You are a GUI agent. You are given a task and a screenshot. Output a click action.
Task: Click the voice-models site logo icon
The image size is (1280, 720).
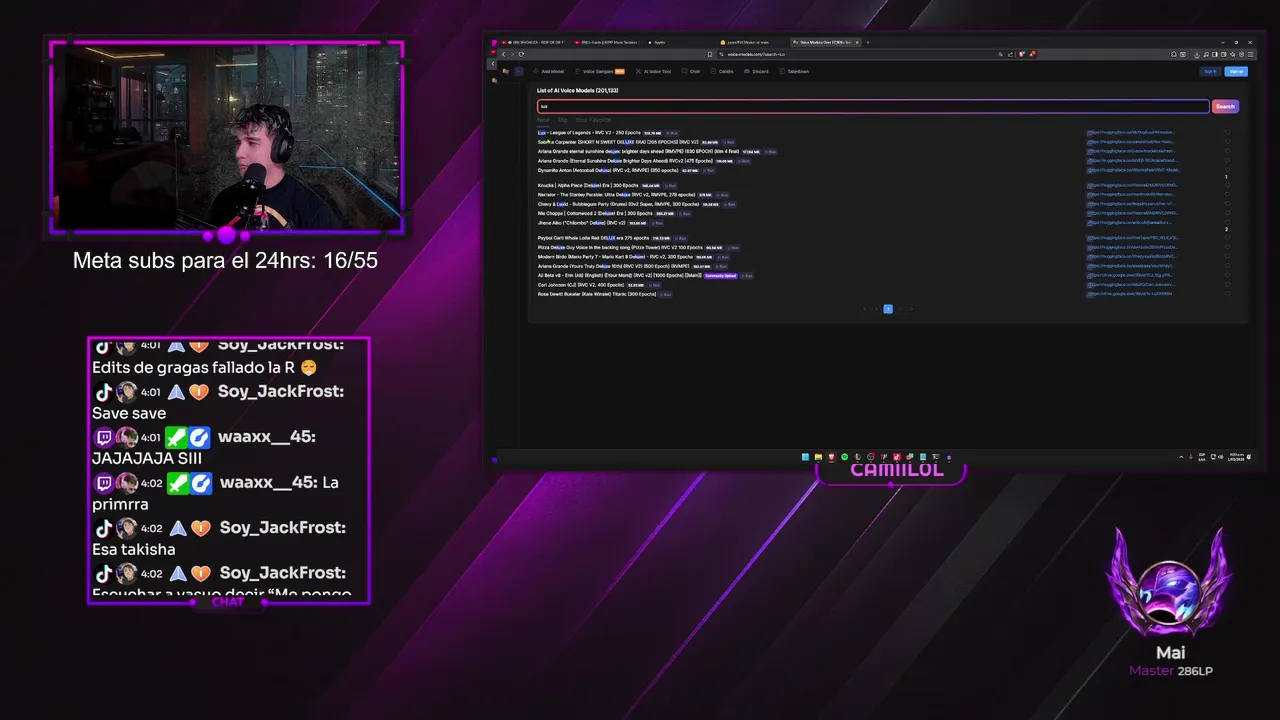pyautogui.click(x=506, y=71)
